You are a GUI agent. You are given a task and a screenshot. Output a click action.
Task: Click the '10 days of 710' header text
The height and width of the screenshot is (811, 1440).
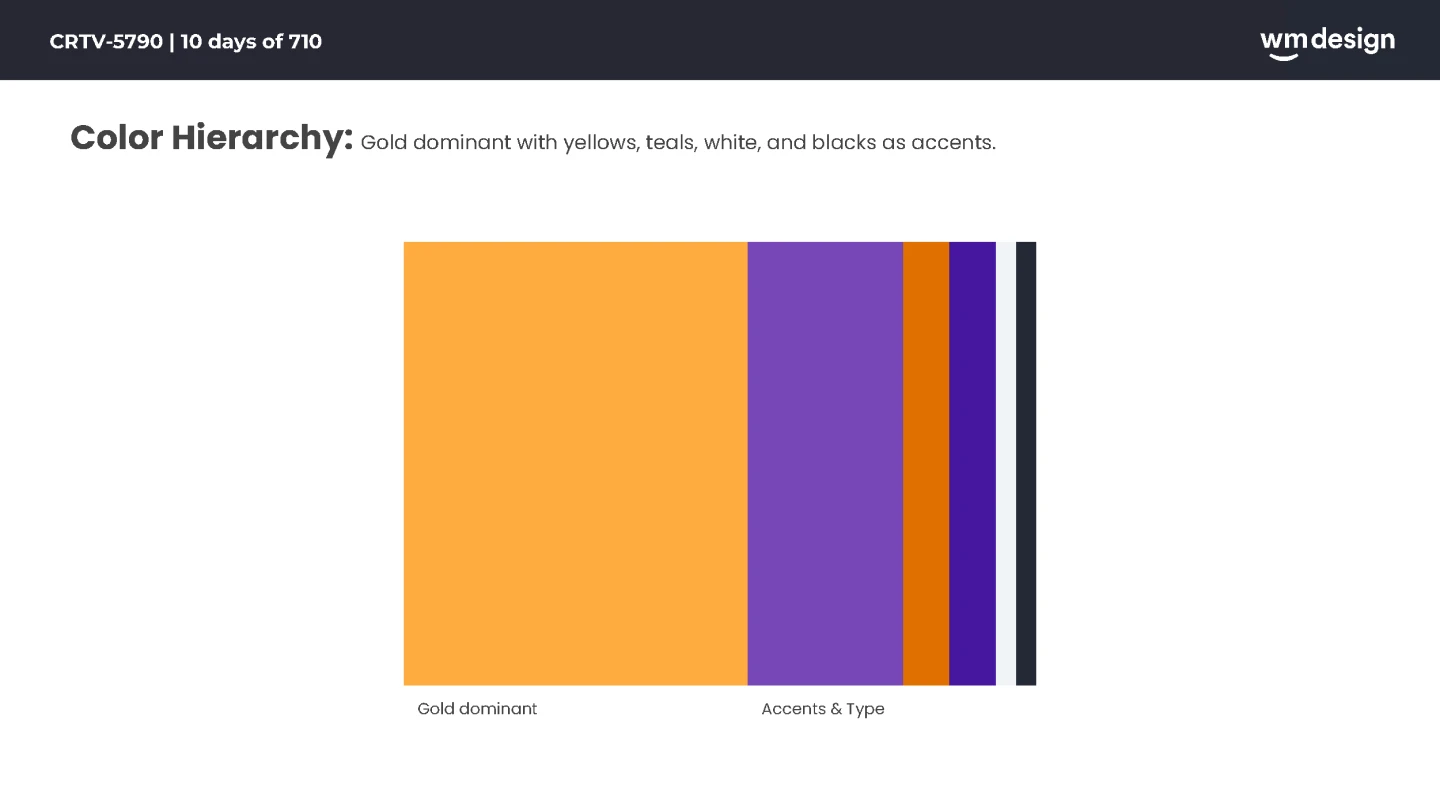(x=251, y=42)
